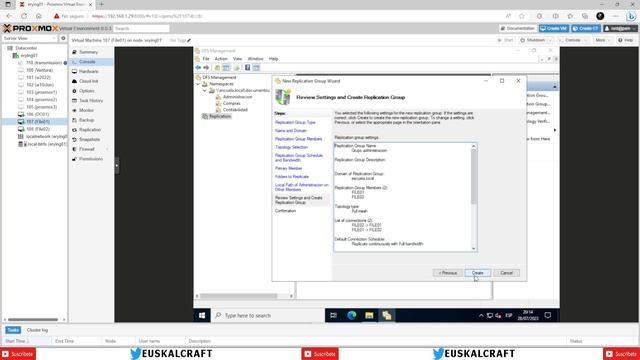Switch to the Tasks tab
The height and width of the screenshot is (360, 640).
click(x=13, y=330)
